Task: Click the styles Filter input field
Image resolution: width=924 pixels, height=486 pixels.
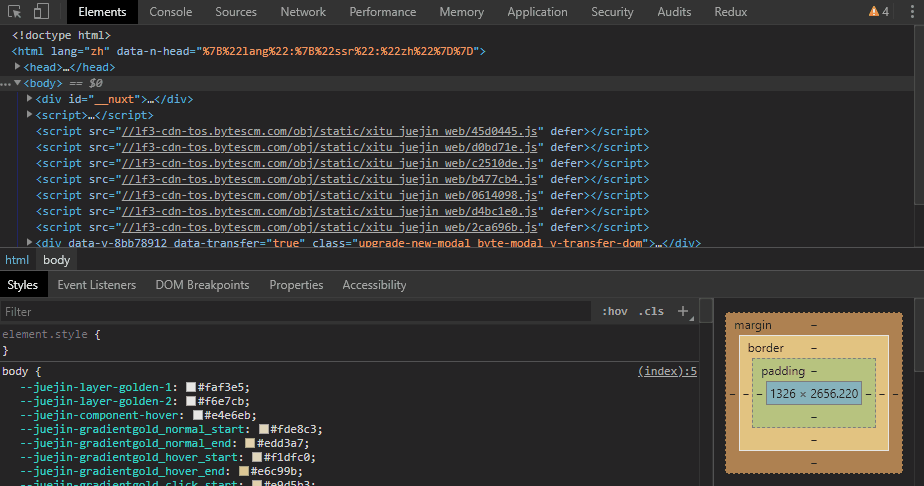Action: (x=296, y=312)
